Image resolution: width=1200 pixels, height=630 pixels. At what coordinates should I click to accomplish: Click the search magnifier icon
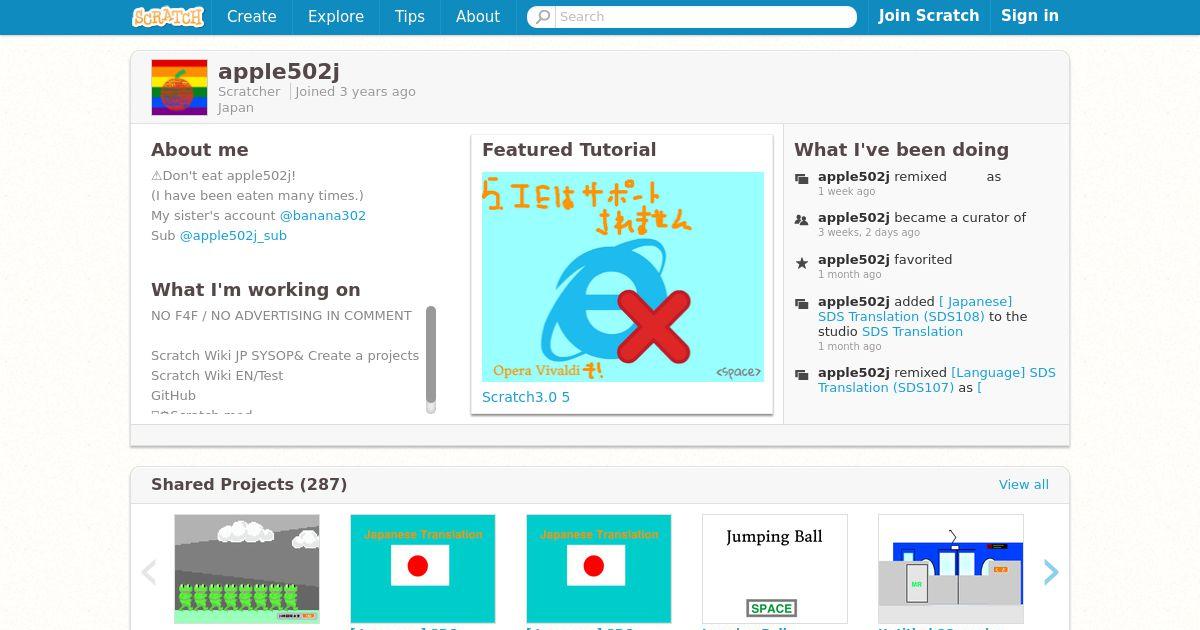coord(543,16)
